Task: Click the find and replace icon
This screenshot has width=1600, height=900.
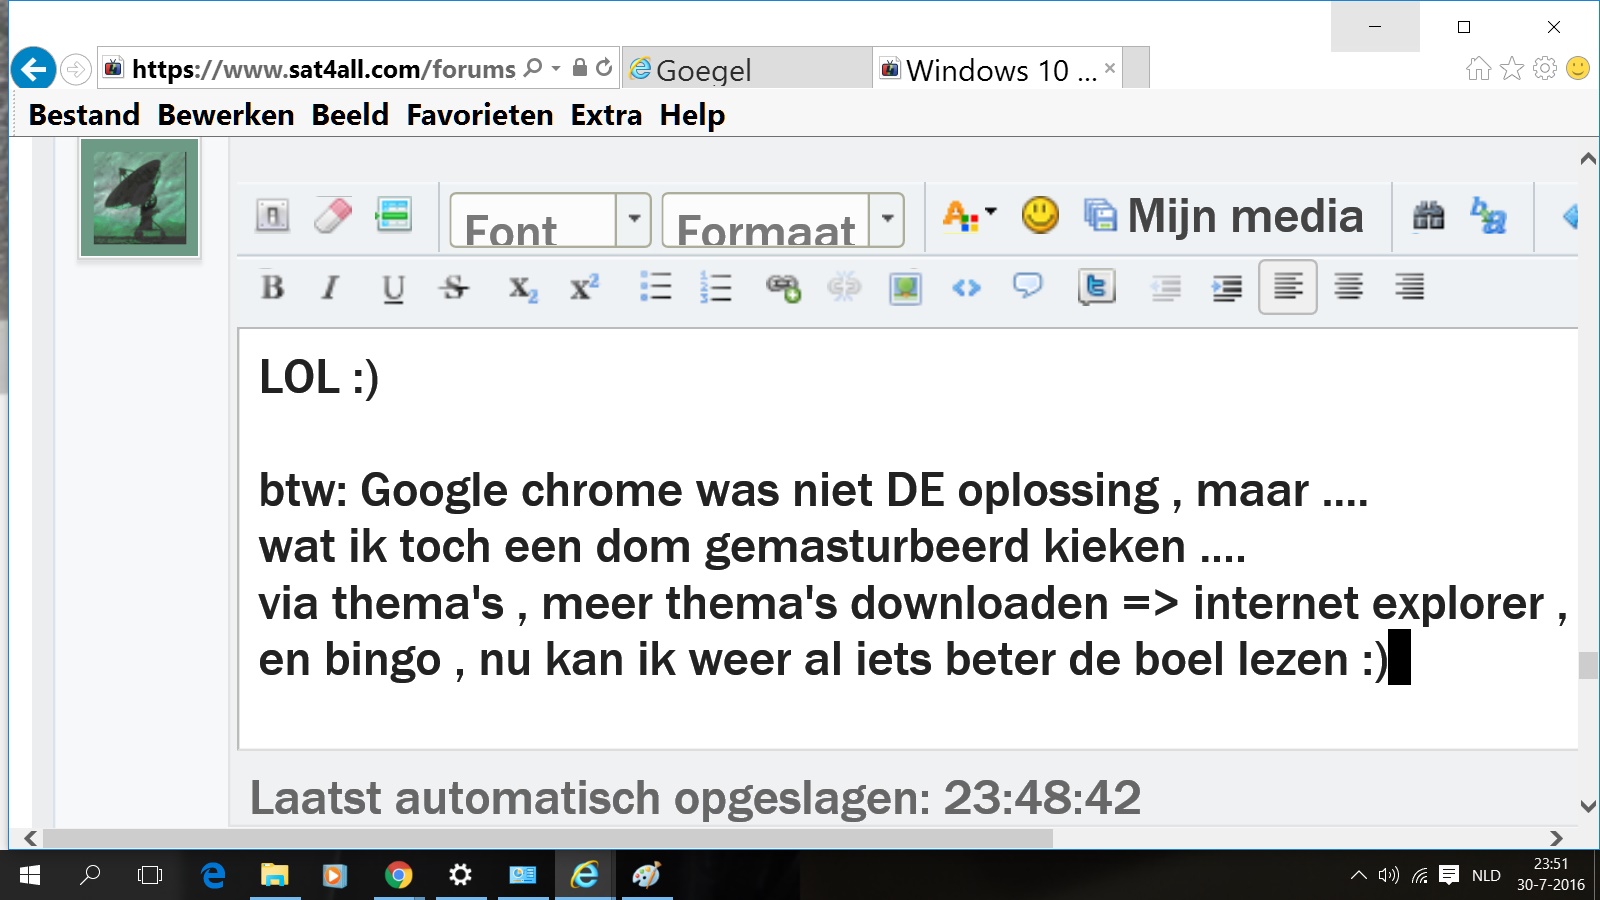Action: (x=1489, y=215)
